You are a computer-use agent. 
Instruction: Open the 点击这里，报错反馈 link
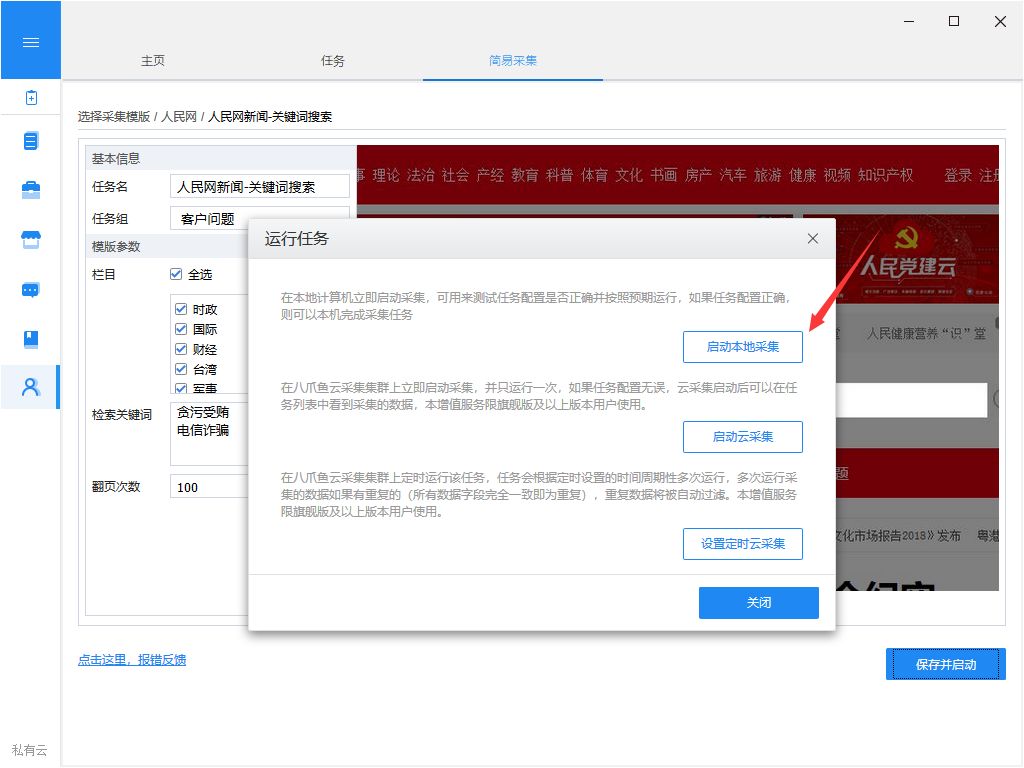132,660
